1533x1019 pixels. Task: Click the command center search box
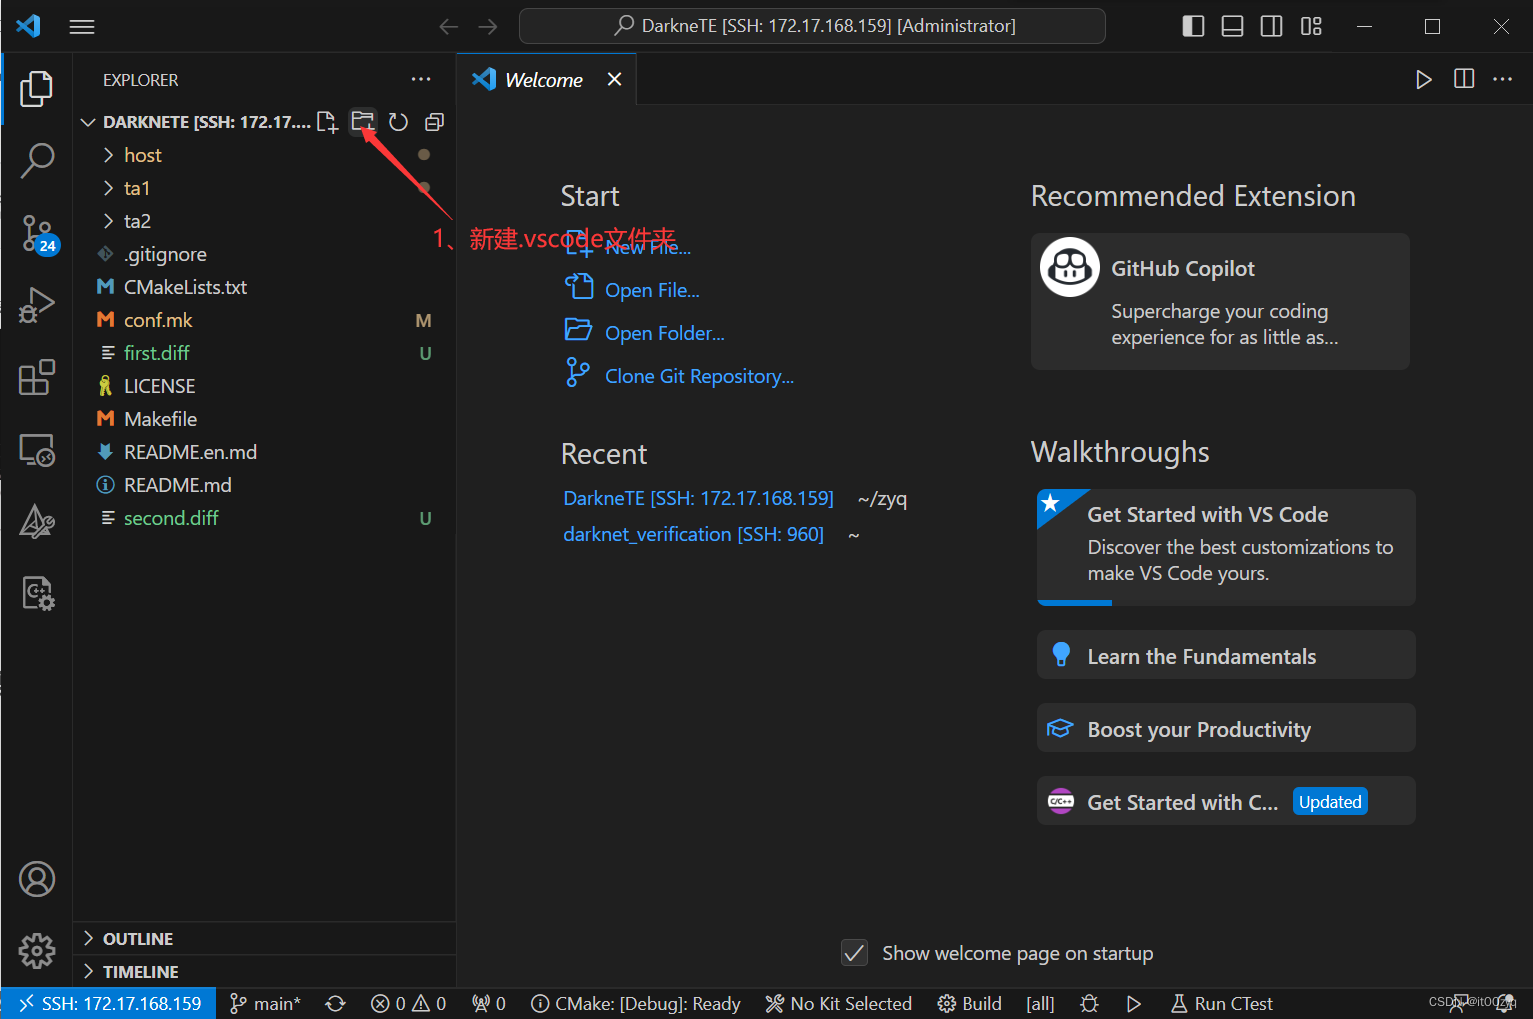pos(812,26)
